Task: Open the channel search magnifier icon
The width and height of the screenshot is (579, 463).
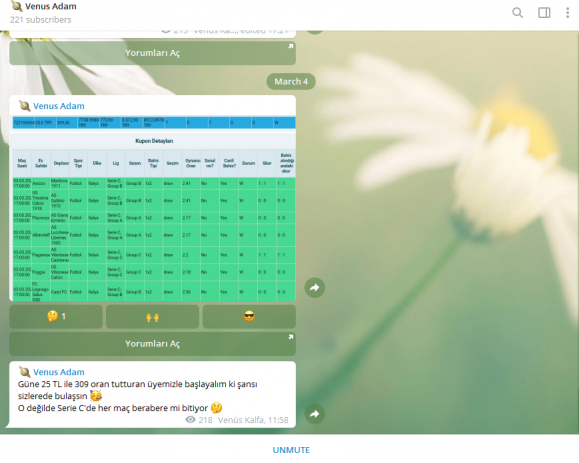Action: click(517, 13)
